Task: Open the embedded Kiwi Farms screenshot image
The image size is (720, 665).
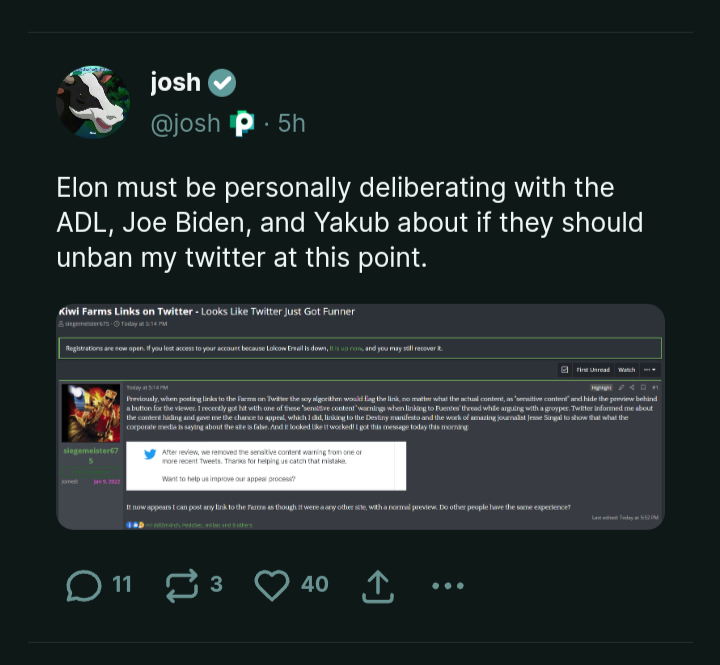Action: (x=360, y=416)
